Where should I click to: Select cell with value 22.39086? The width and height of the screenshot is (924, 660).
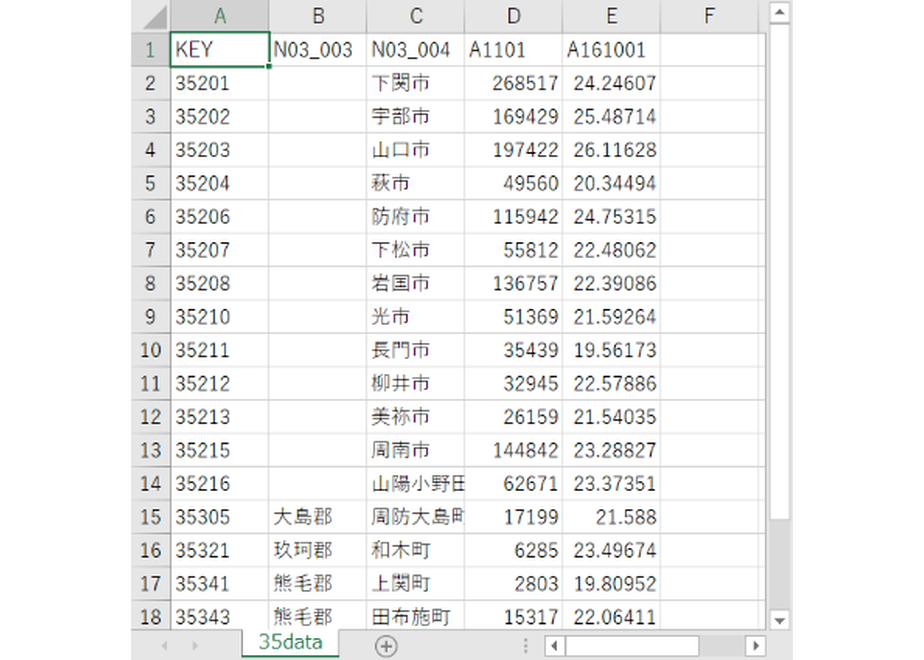point(611,283)
